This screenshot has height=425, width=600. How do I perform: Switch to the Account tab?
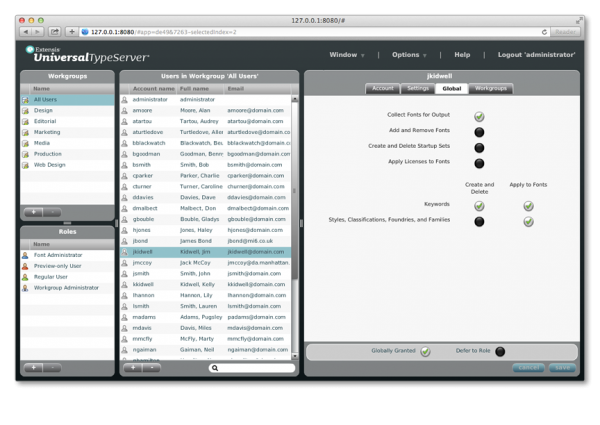coord(383,88)
